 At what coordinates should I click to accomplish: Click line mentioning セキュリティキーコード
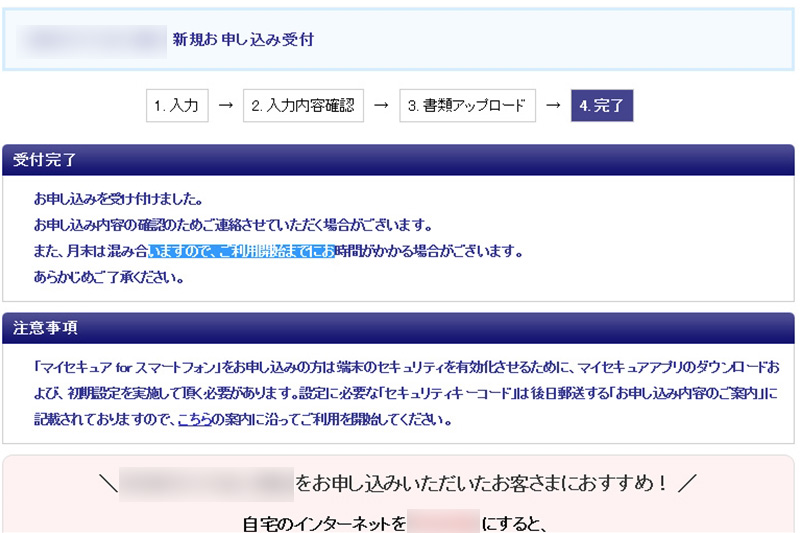(x=406, y=393)
